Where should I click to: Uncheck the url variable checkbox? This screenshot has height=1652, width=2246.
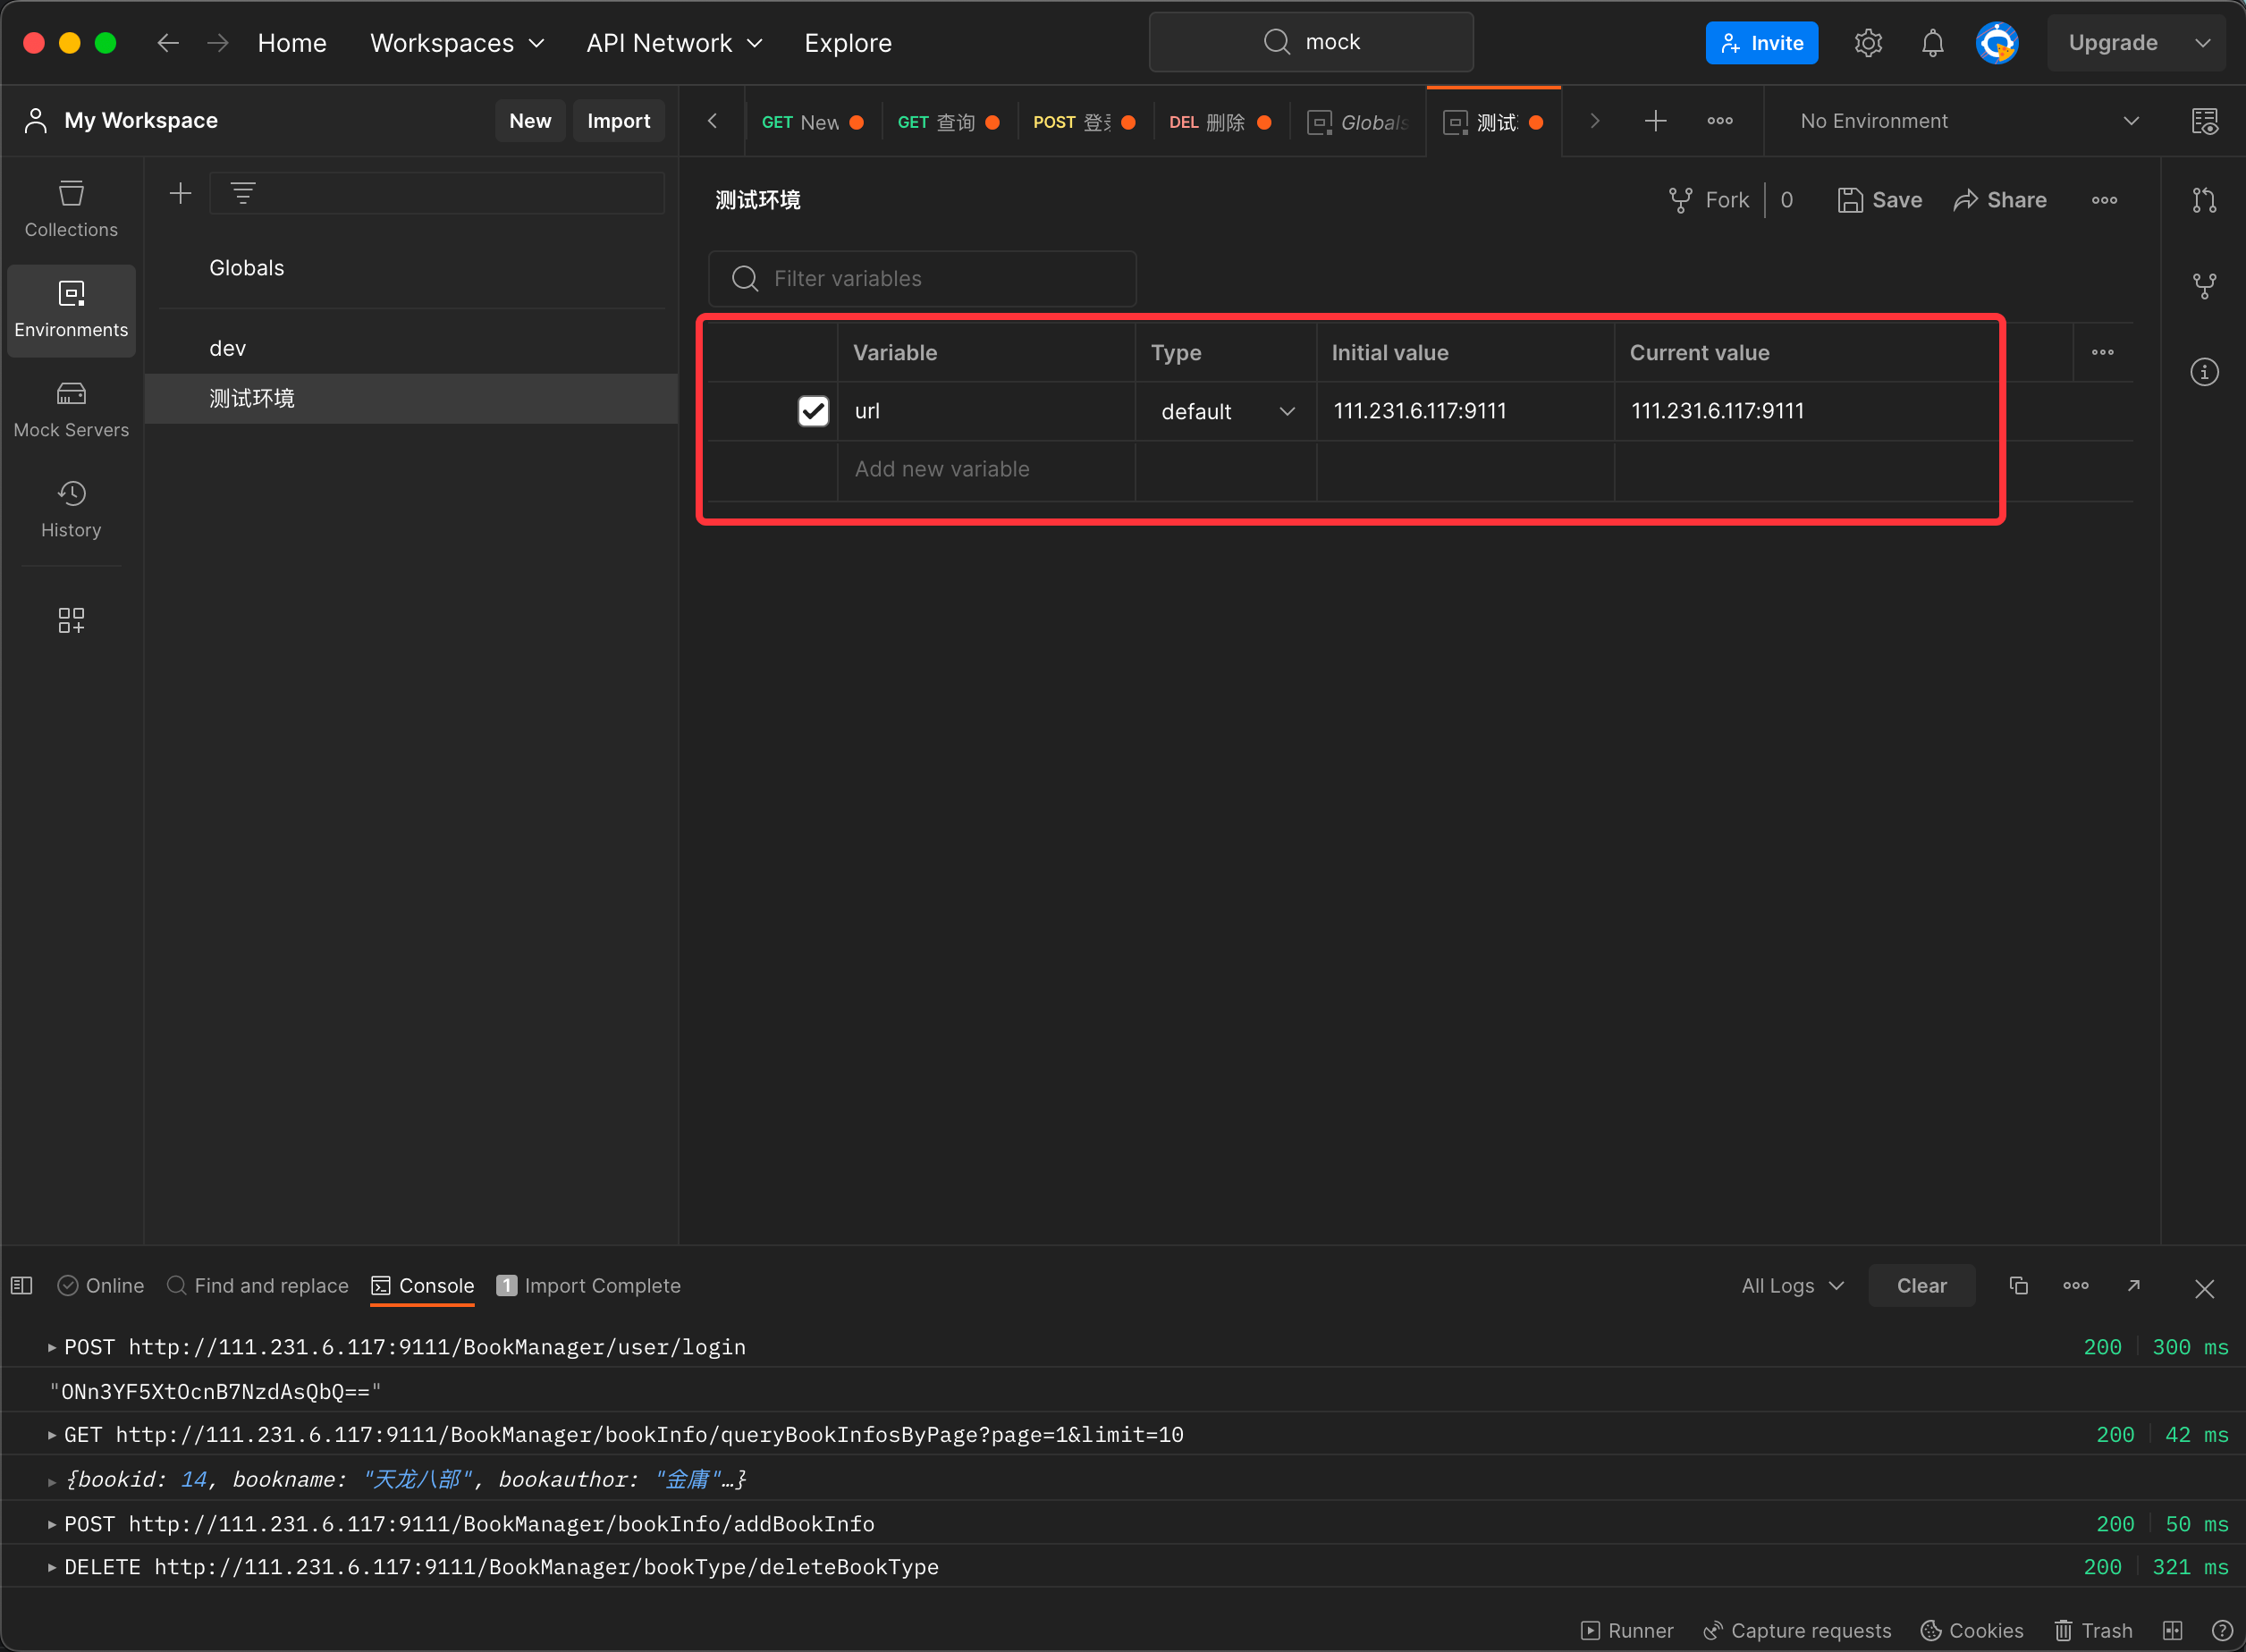(813, 411)
